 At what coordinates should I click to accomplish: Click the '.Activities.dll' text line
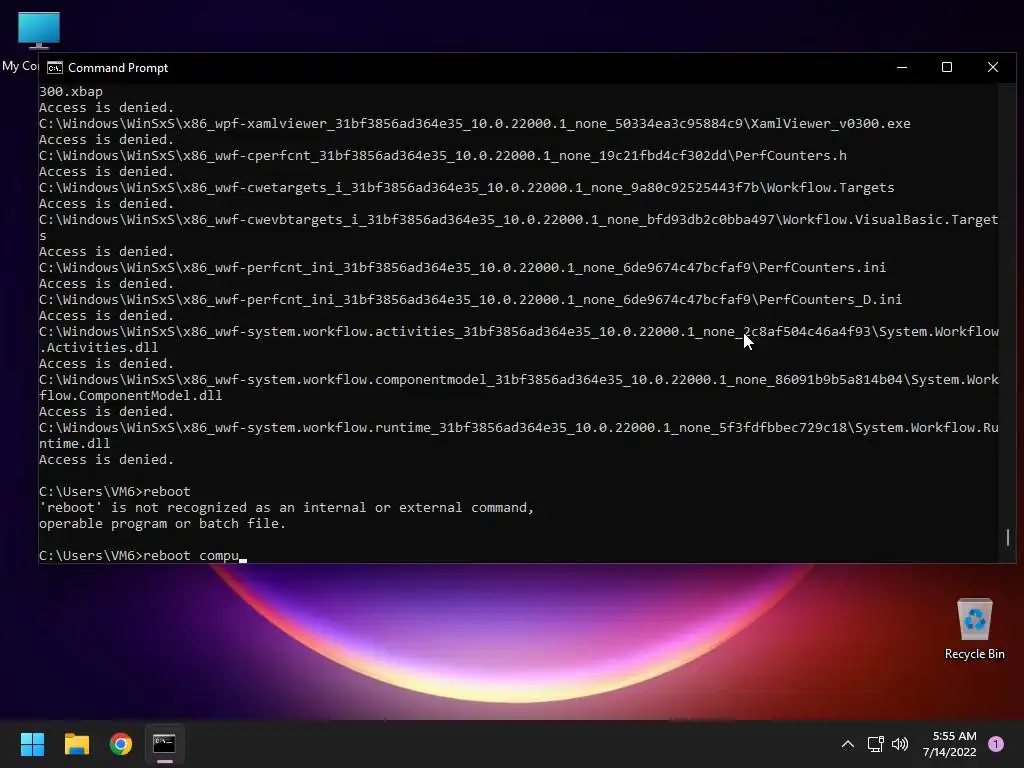point(99,347)
